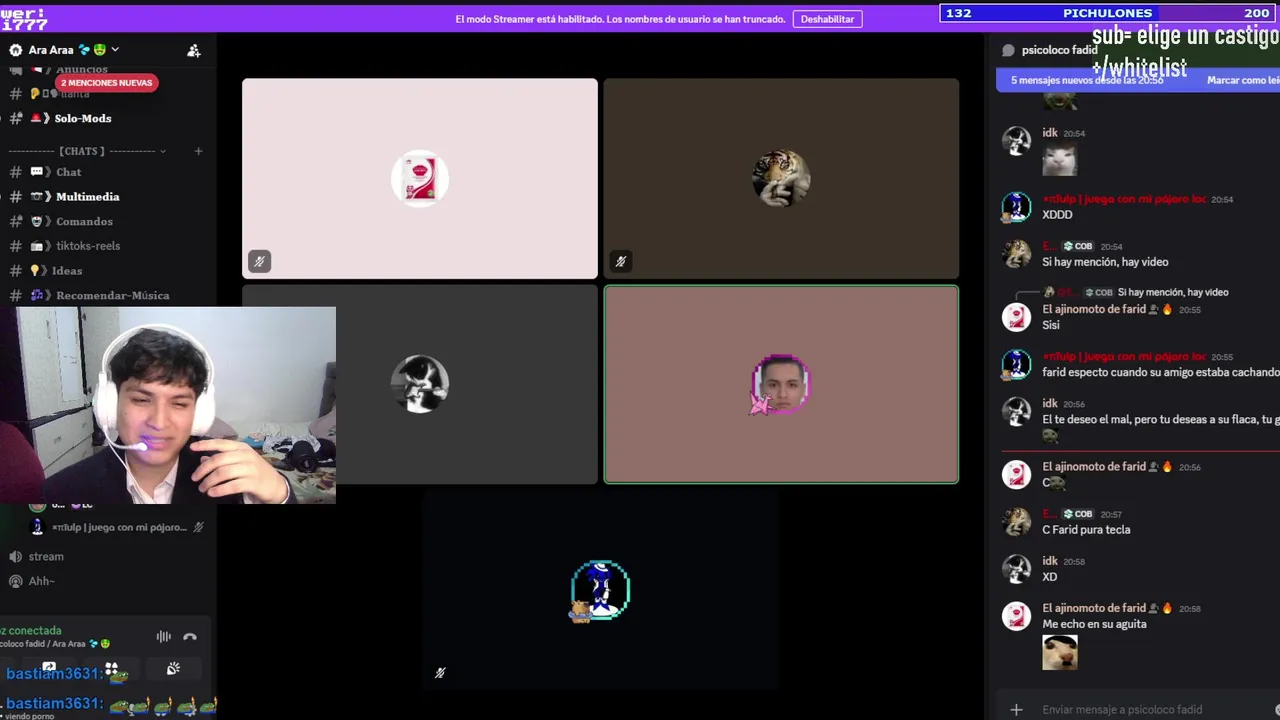Click the C Farid pura tecla message

coord(1086,530)
